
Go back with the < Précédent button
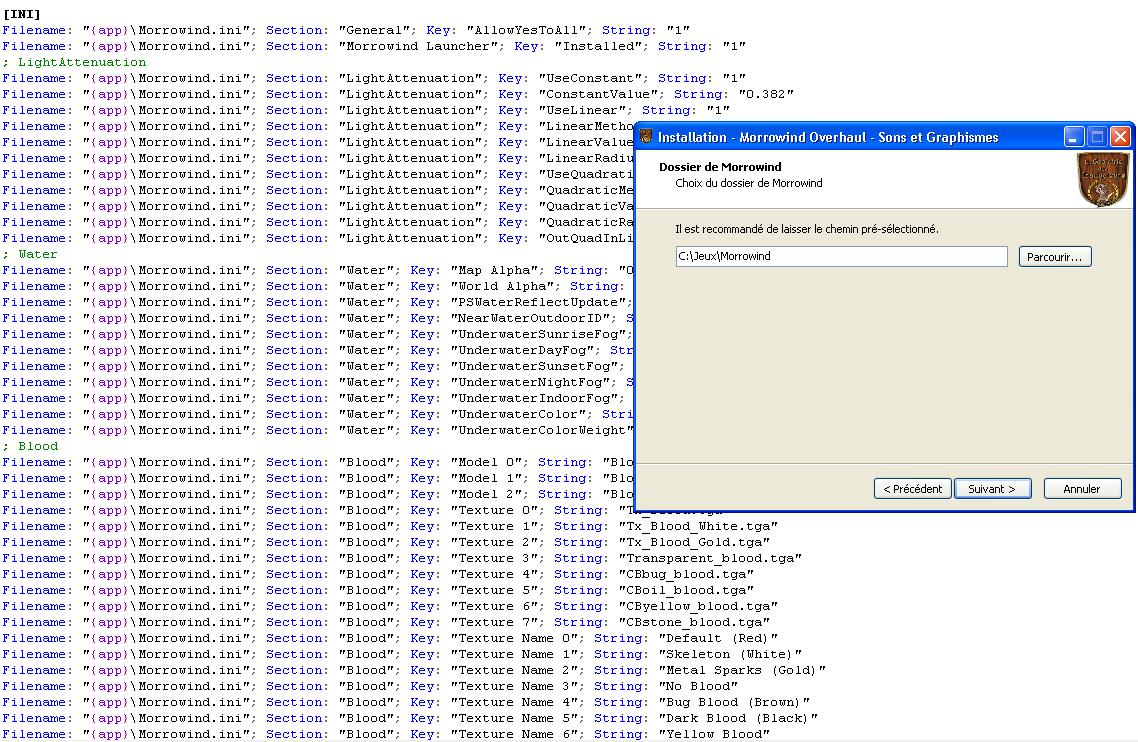[912, 489]
